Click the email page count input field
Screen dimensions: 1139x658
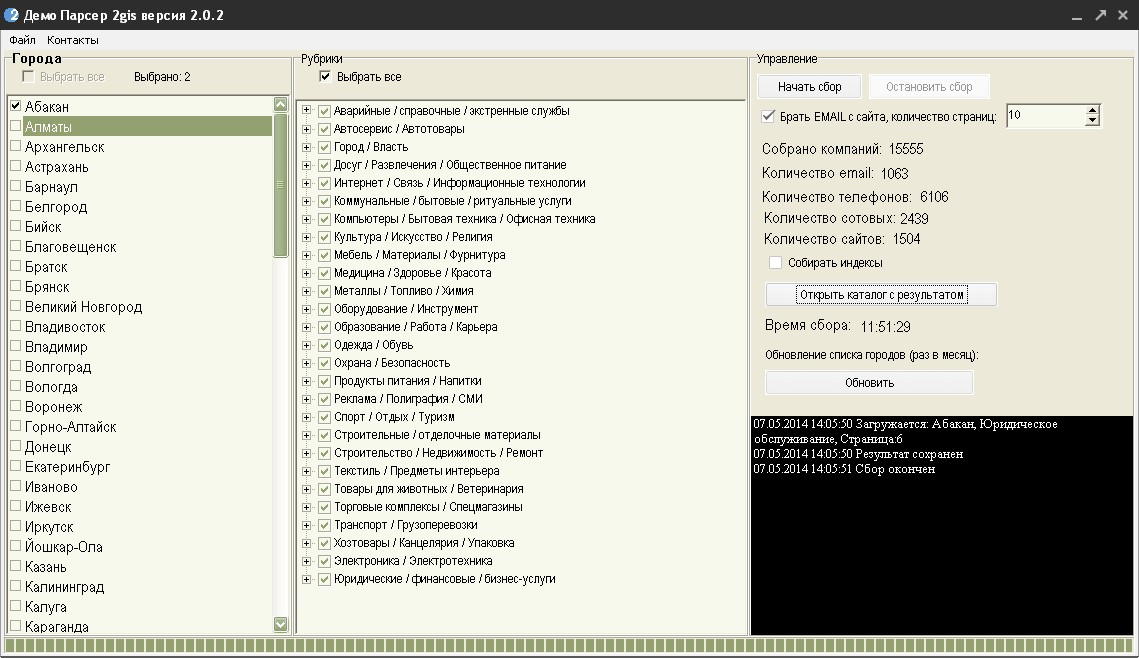click(1043, 116)
